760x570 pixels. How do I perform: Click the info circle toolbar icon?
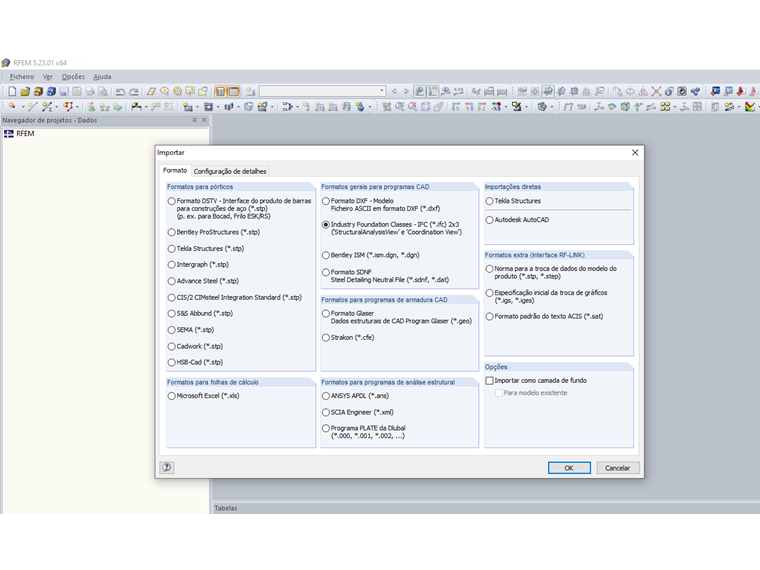(669, 91)
